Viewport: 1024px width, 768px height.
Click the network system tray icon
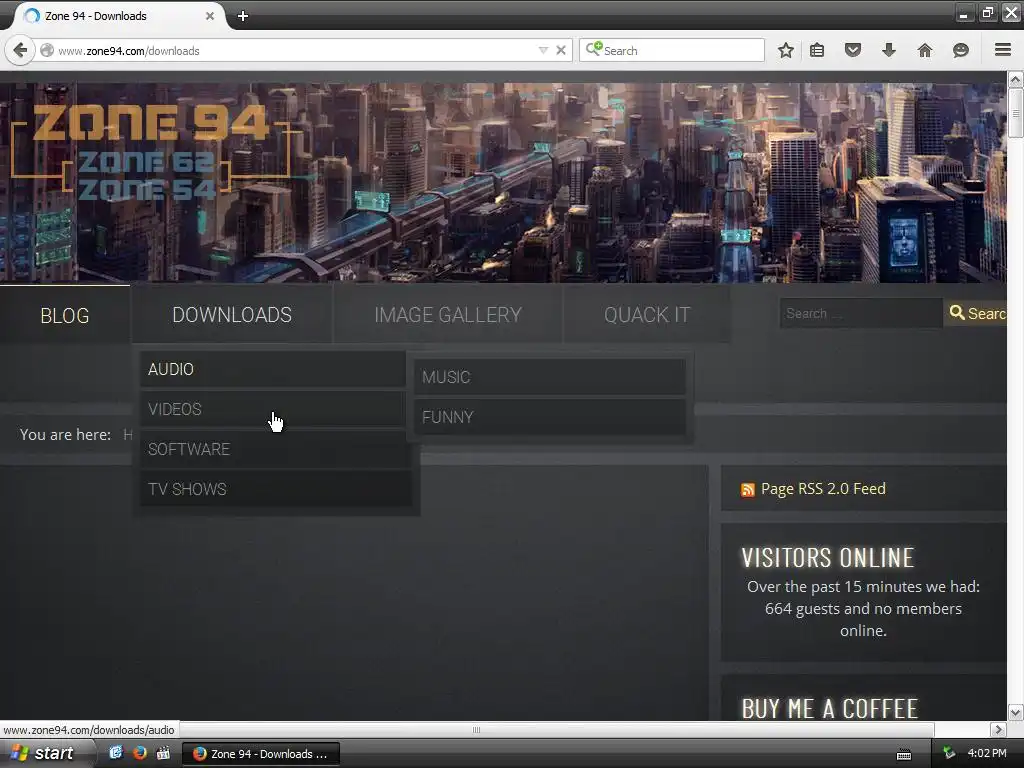949,753
